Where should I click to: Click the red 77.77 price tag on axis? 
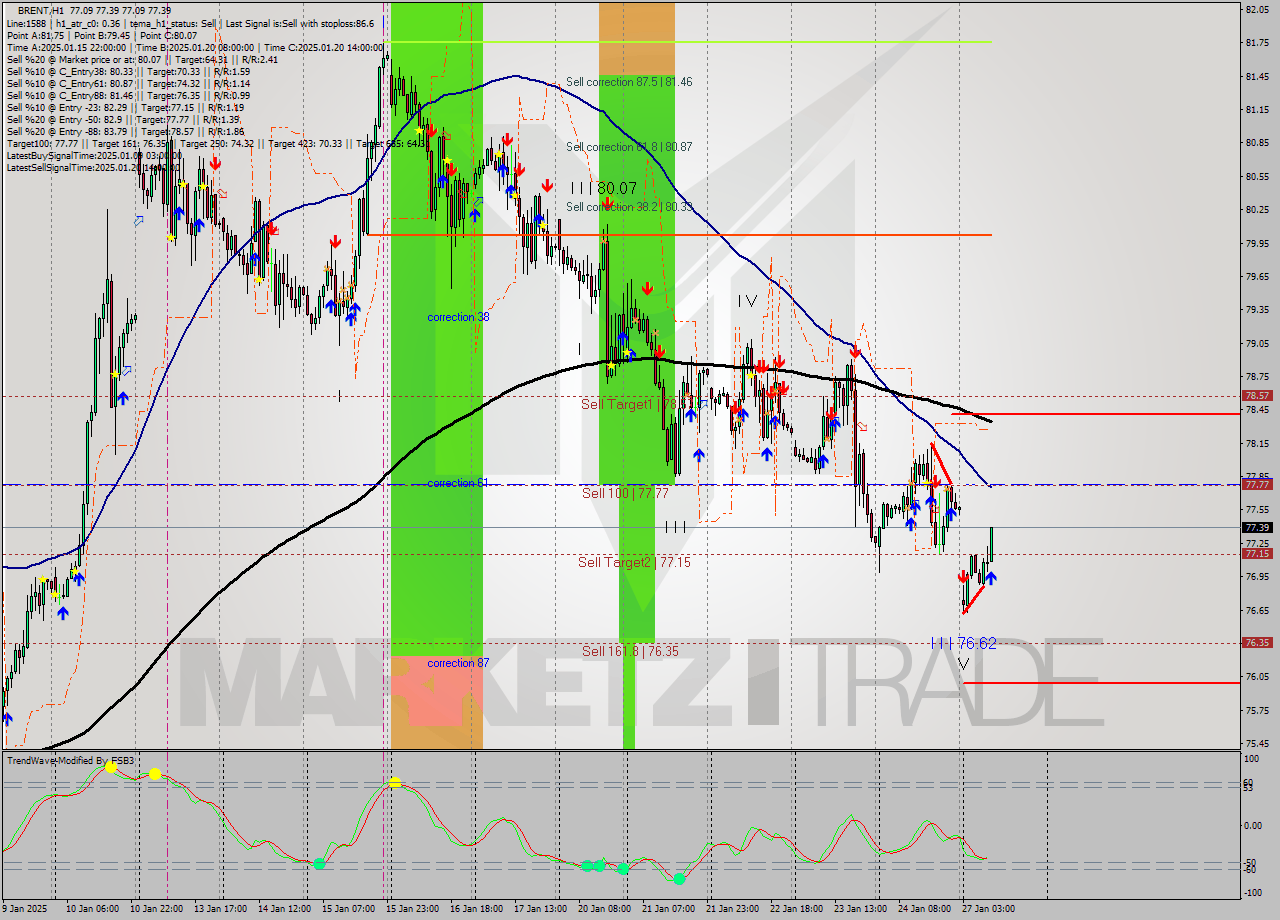tap(1257, 484)
